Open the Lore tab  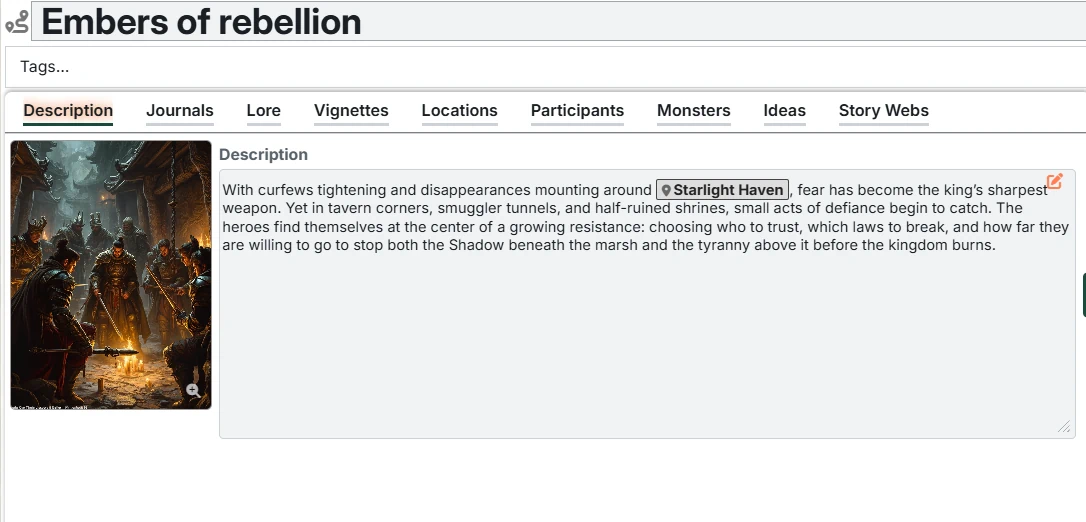click(x=263, y=111)
